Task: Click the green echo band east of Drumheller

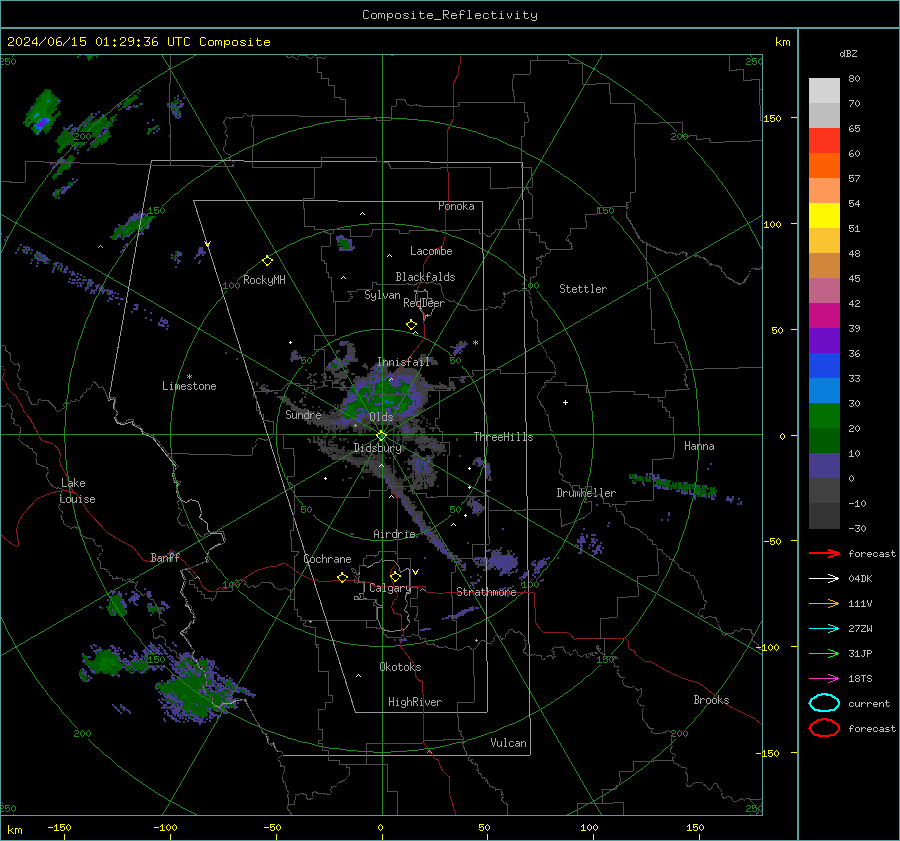Action: (673, 485)
